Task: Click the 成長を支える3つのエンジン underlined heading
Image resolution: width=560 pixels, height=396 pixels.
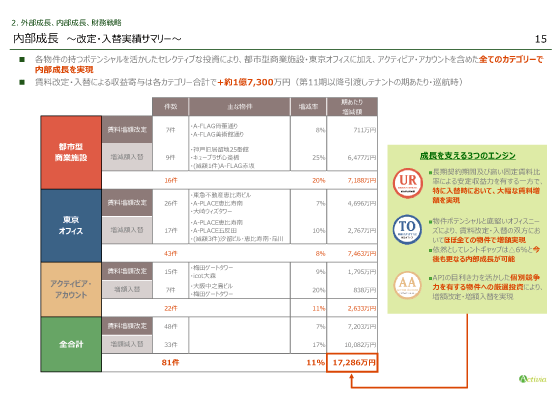Action: point(467,156)
